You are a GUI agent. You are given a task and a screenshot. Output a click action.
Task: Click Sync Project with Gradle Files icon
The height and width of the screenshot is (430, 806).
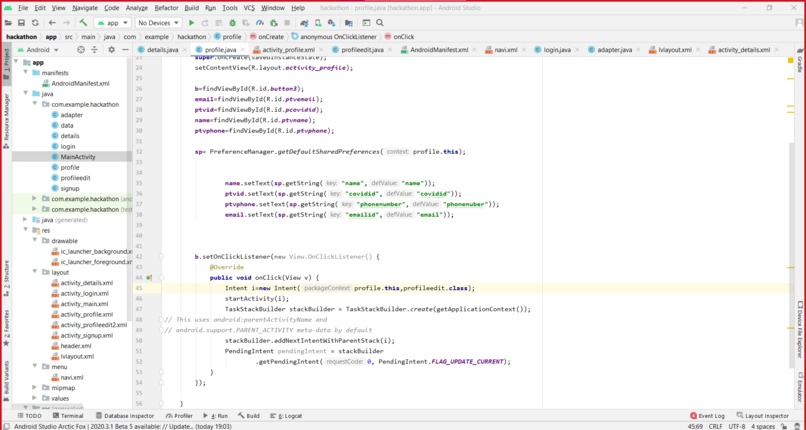304,23
